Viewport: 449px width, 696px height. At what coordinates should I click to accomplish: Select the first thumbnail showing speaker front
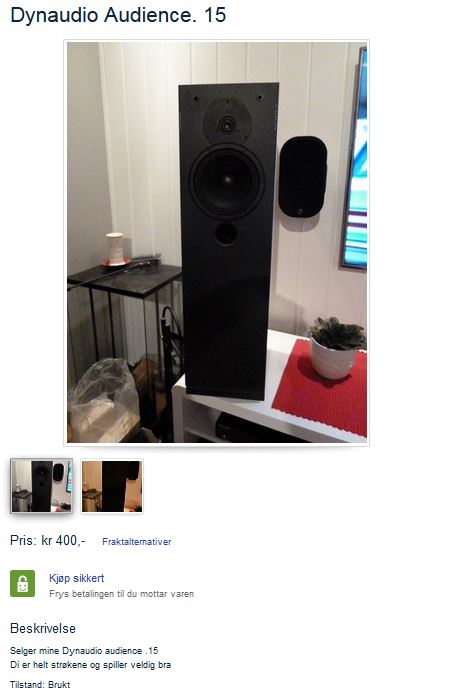pos(41,486)
